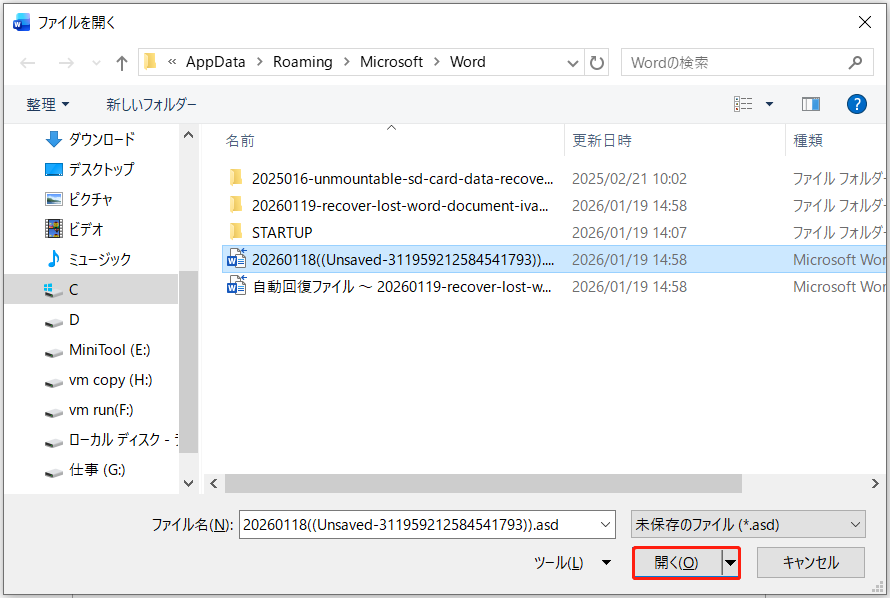This screenshot has width=890, height=598.
Task: Go up one folder level
Action: (x=121, y=62)
